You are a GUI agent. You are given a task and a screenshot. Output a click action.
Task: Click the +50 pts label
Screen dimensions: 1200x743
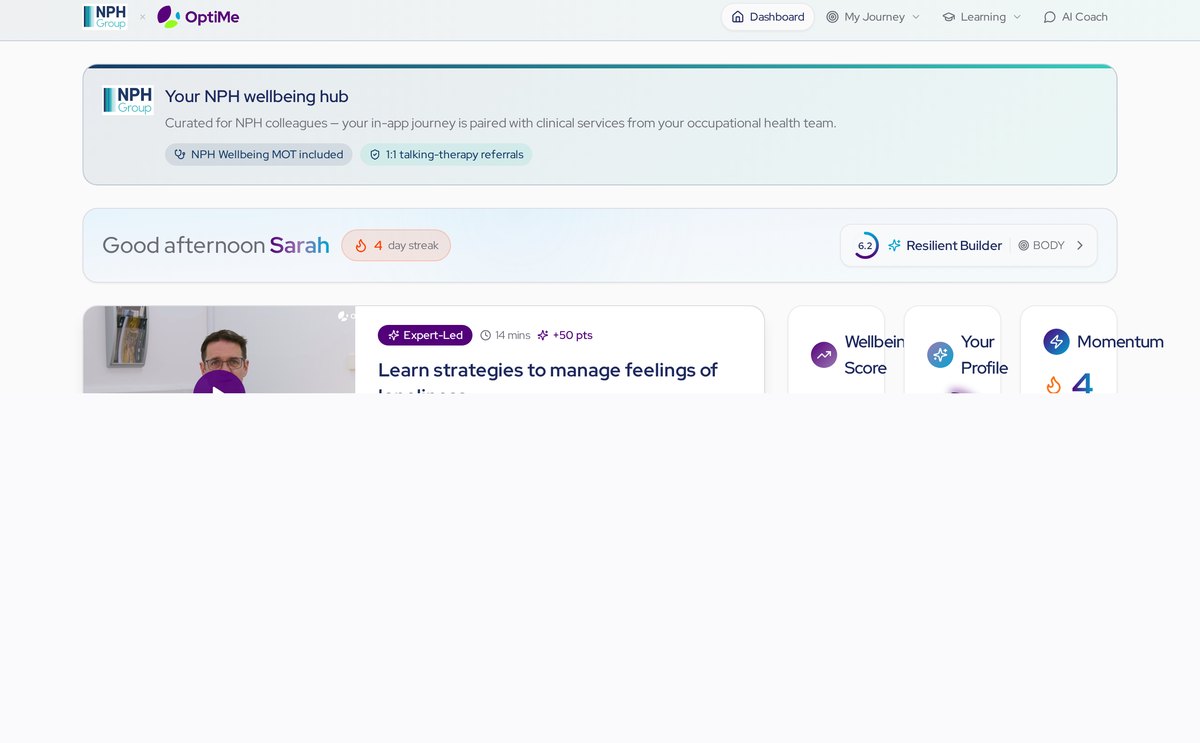coord(573,335)
